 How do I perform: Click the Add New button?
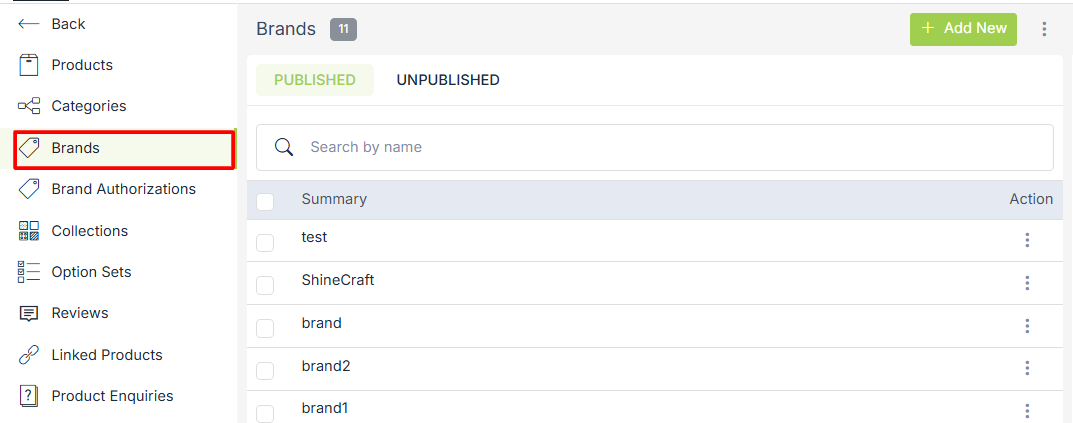click(963, 29)
